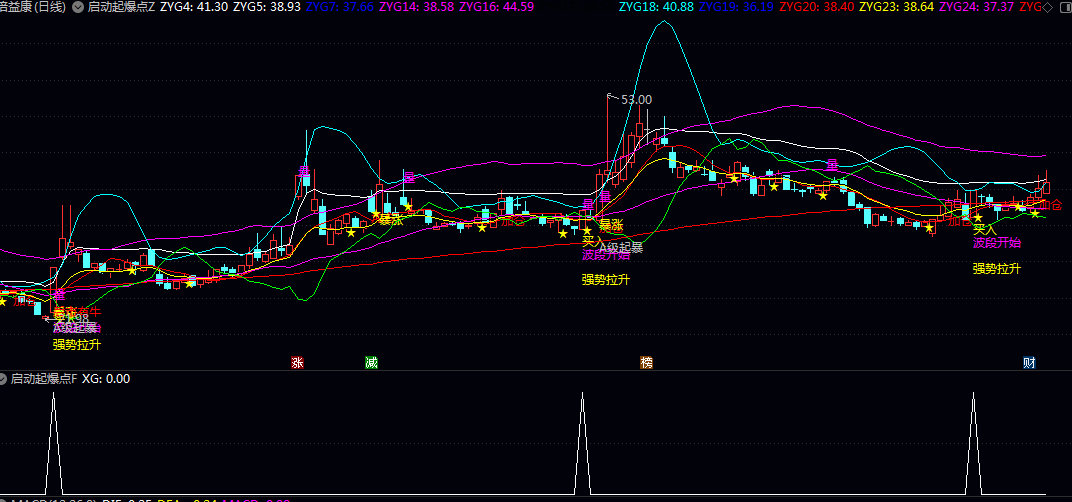Click the orange 榜 marker on the time axis

[x=646, y=362]
